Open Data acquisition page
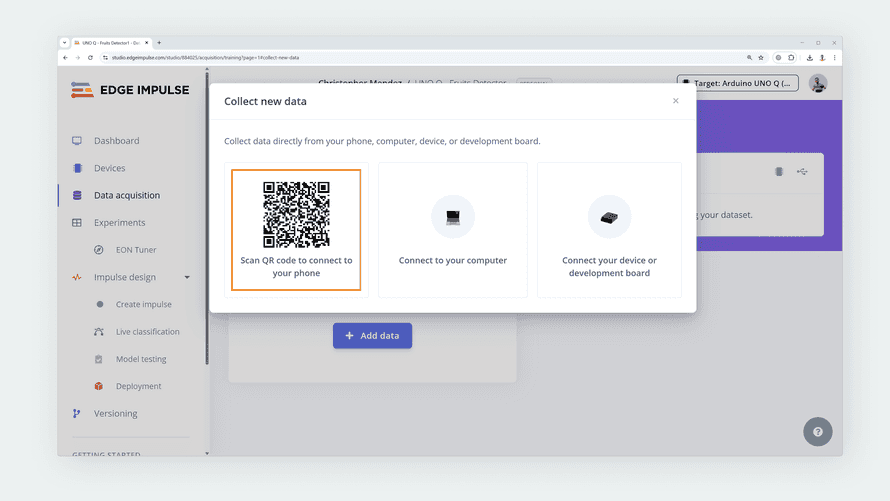Image resolution: width=890 pixels, height=501 pixels. (x=127, y=195)
